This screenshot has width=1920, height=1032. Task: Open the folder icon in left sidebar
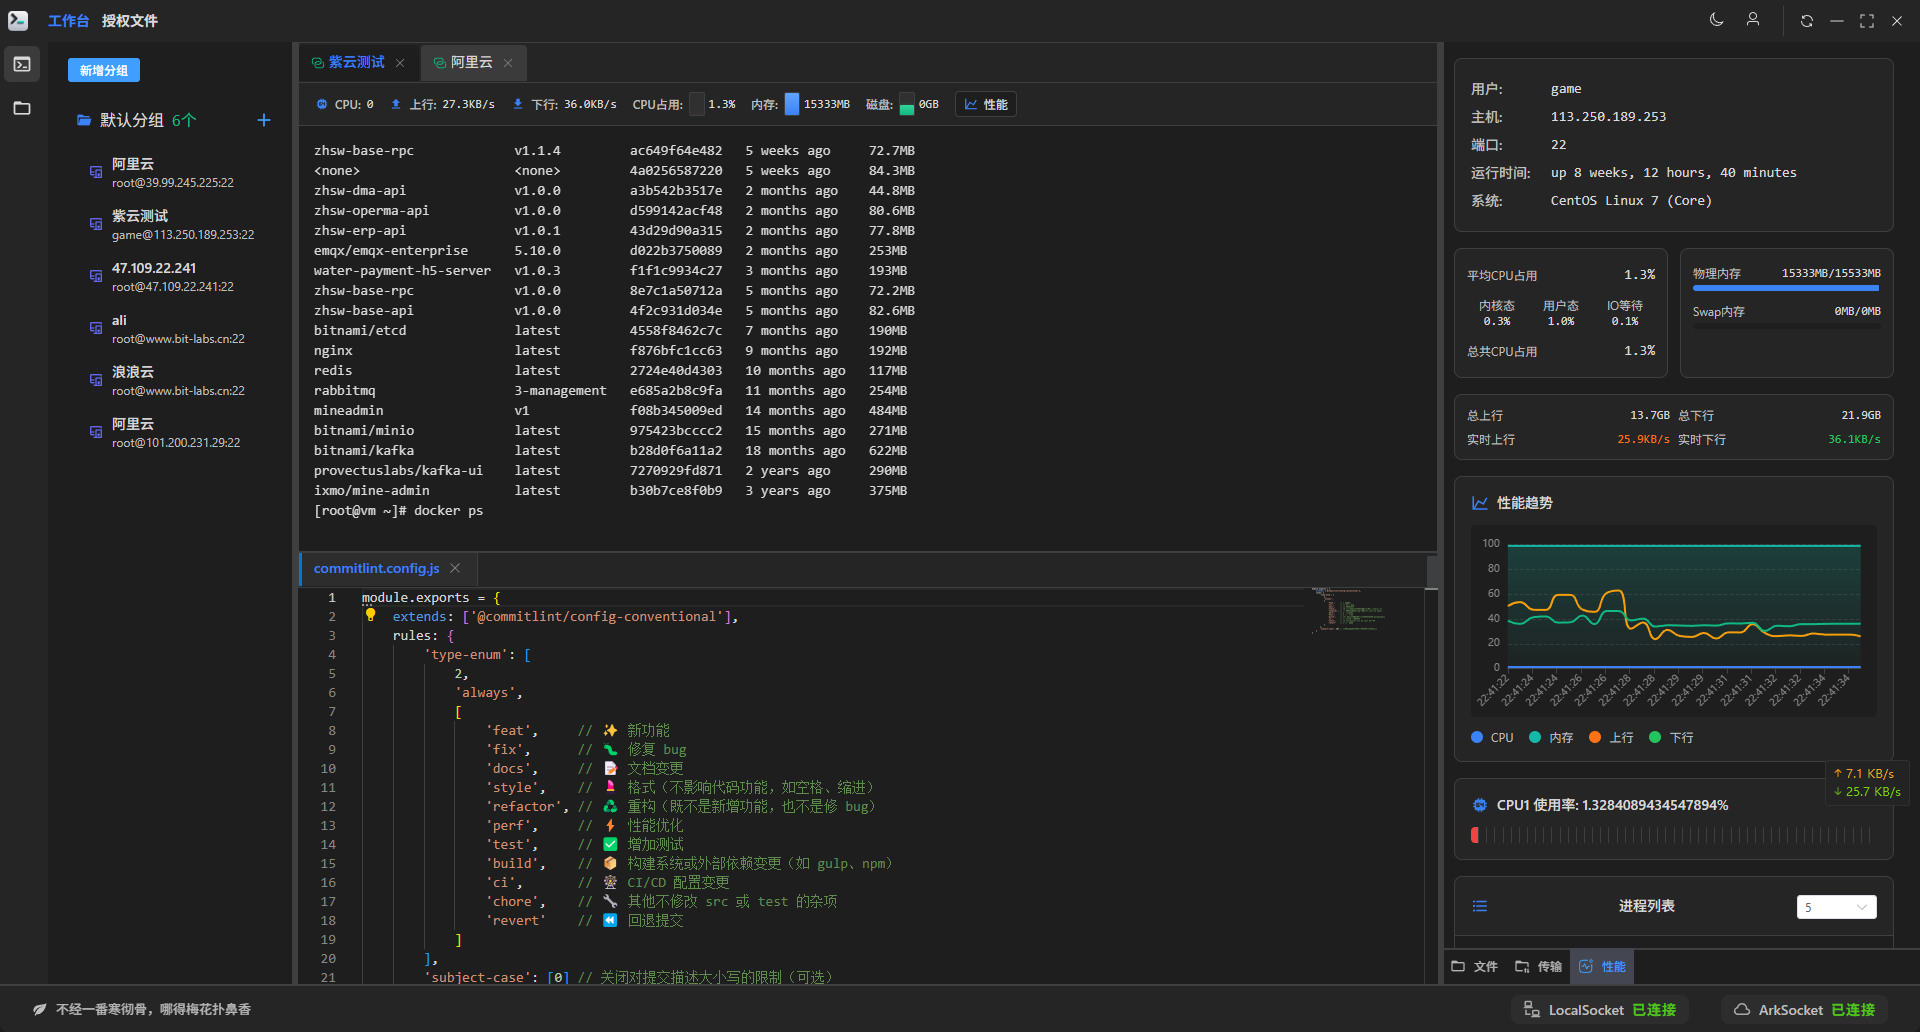22,108
